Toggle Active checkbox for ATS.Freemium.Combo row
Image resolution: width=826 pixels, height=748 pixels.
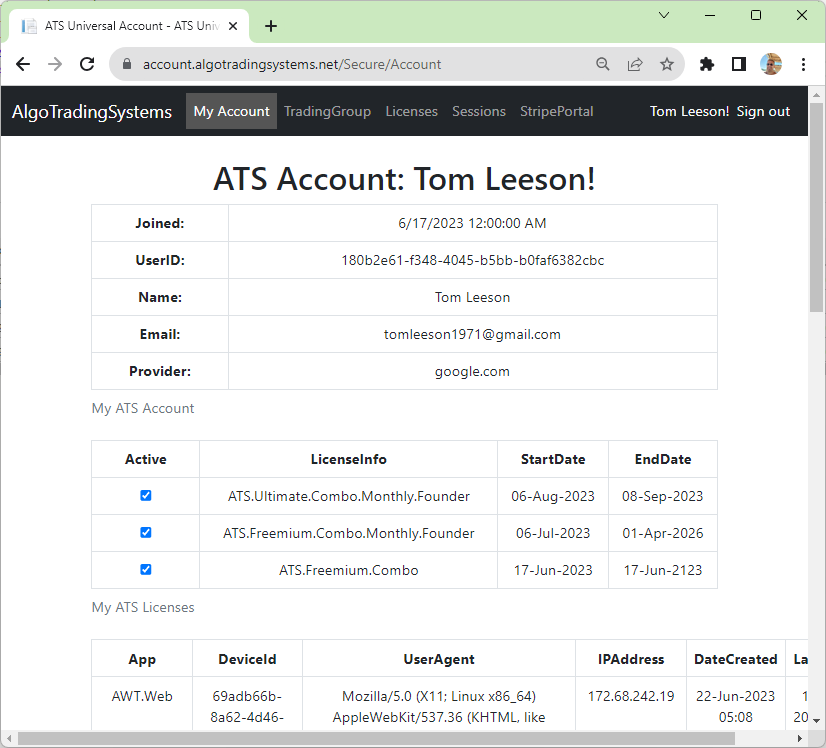coord(146,569)
